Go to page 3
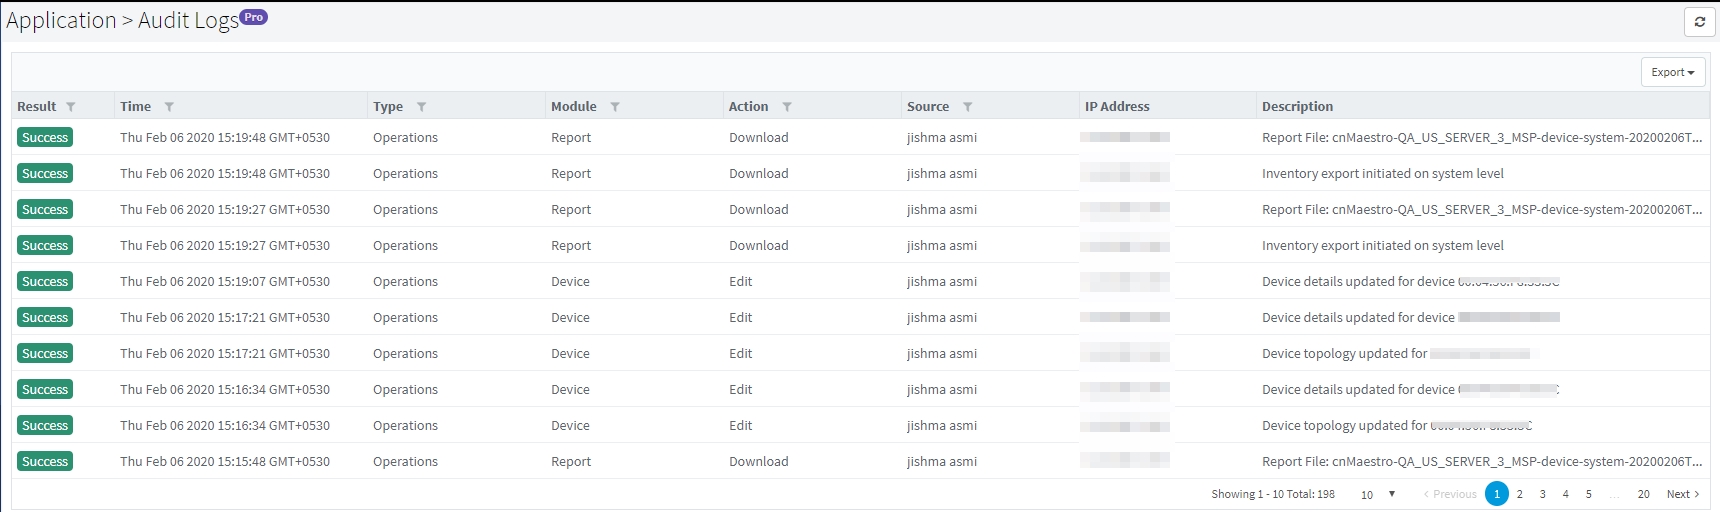 tap(1543, 494)
